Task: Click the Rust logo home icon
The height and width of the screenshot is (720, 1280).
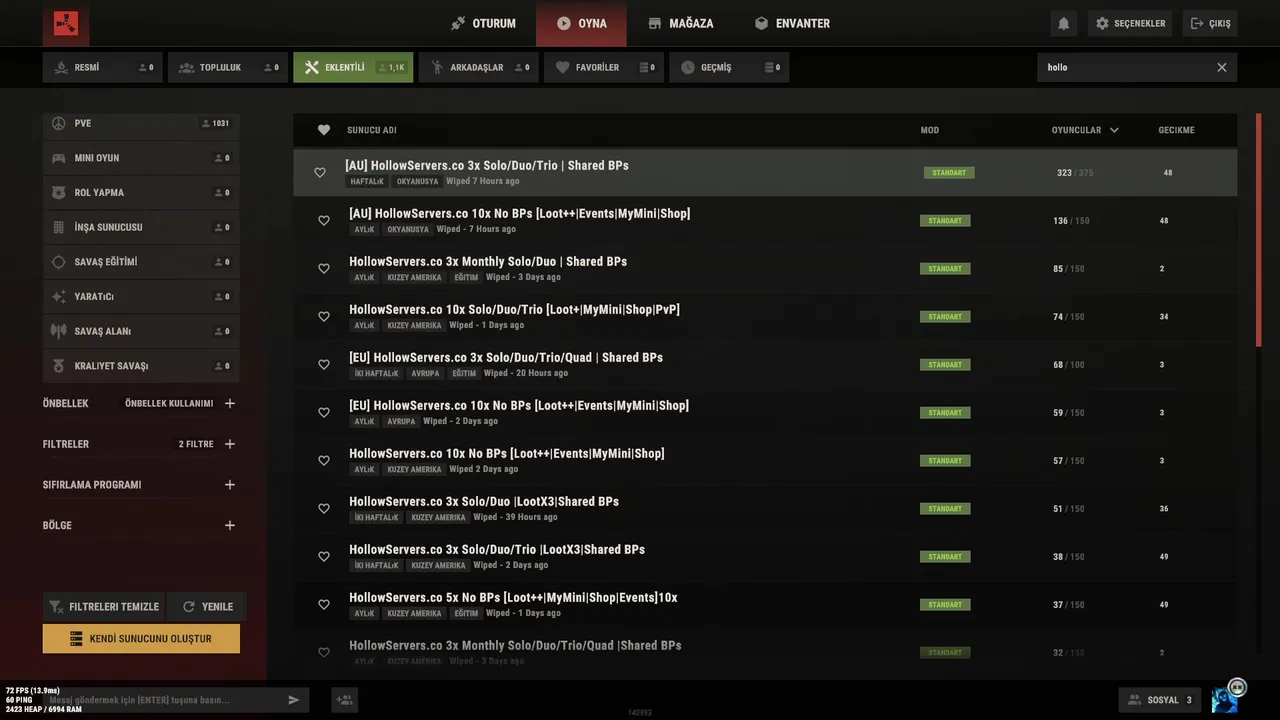Action: [66, 23]
